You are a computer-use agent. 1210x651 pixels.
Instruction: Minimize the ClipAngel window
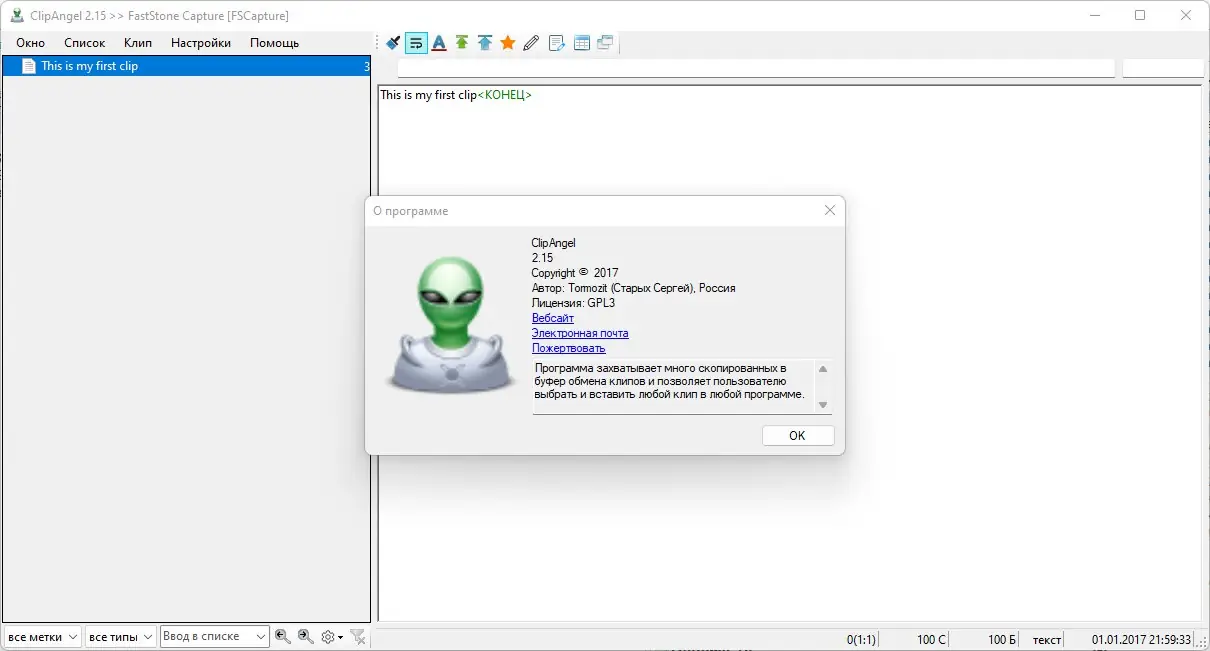(1094, 15)
